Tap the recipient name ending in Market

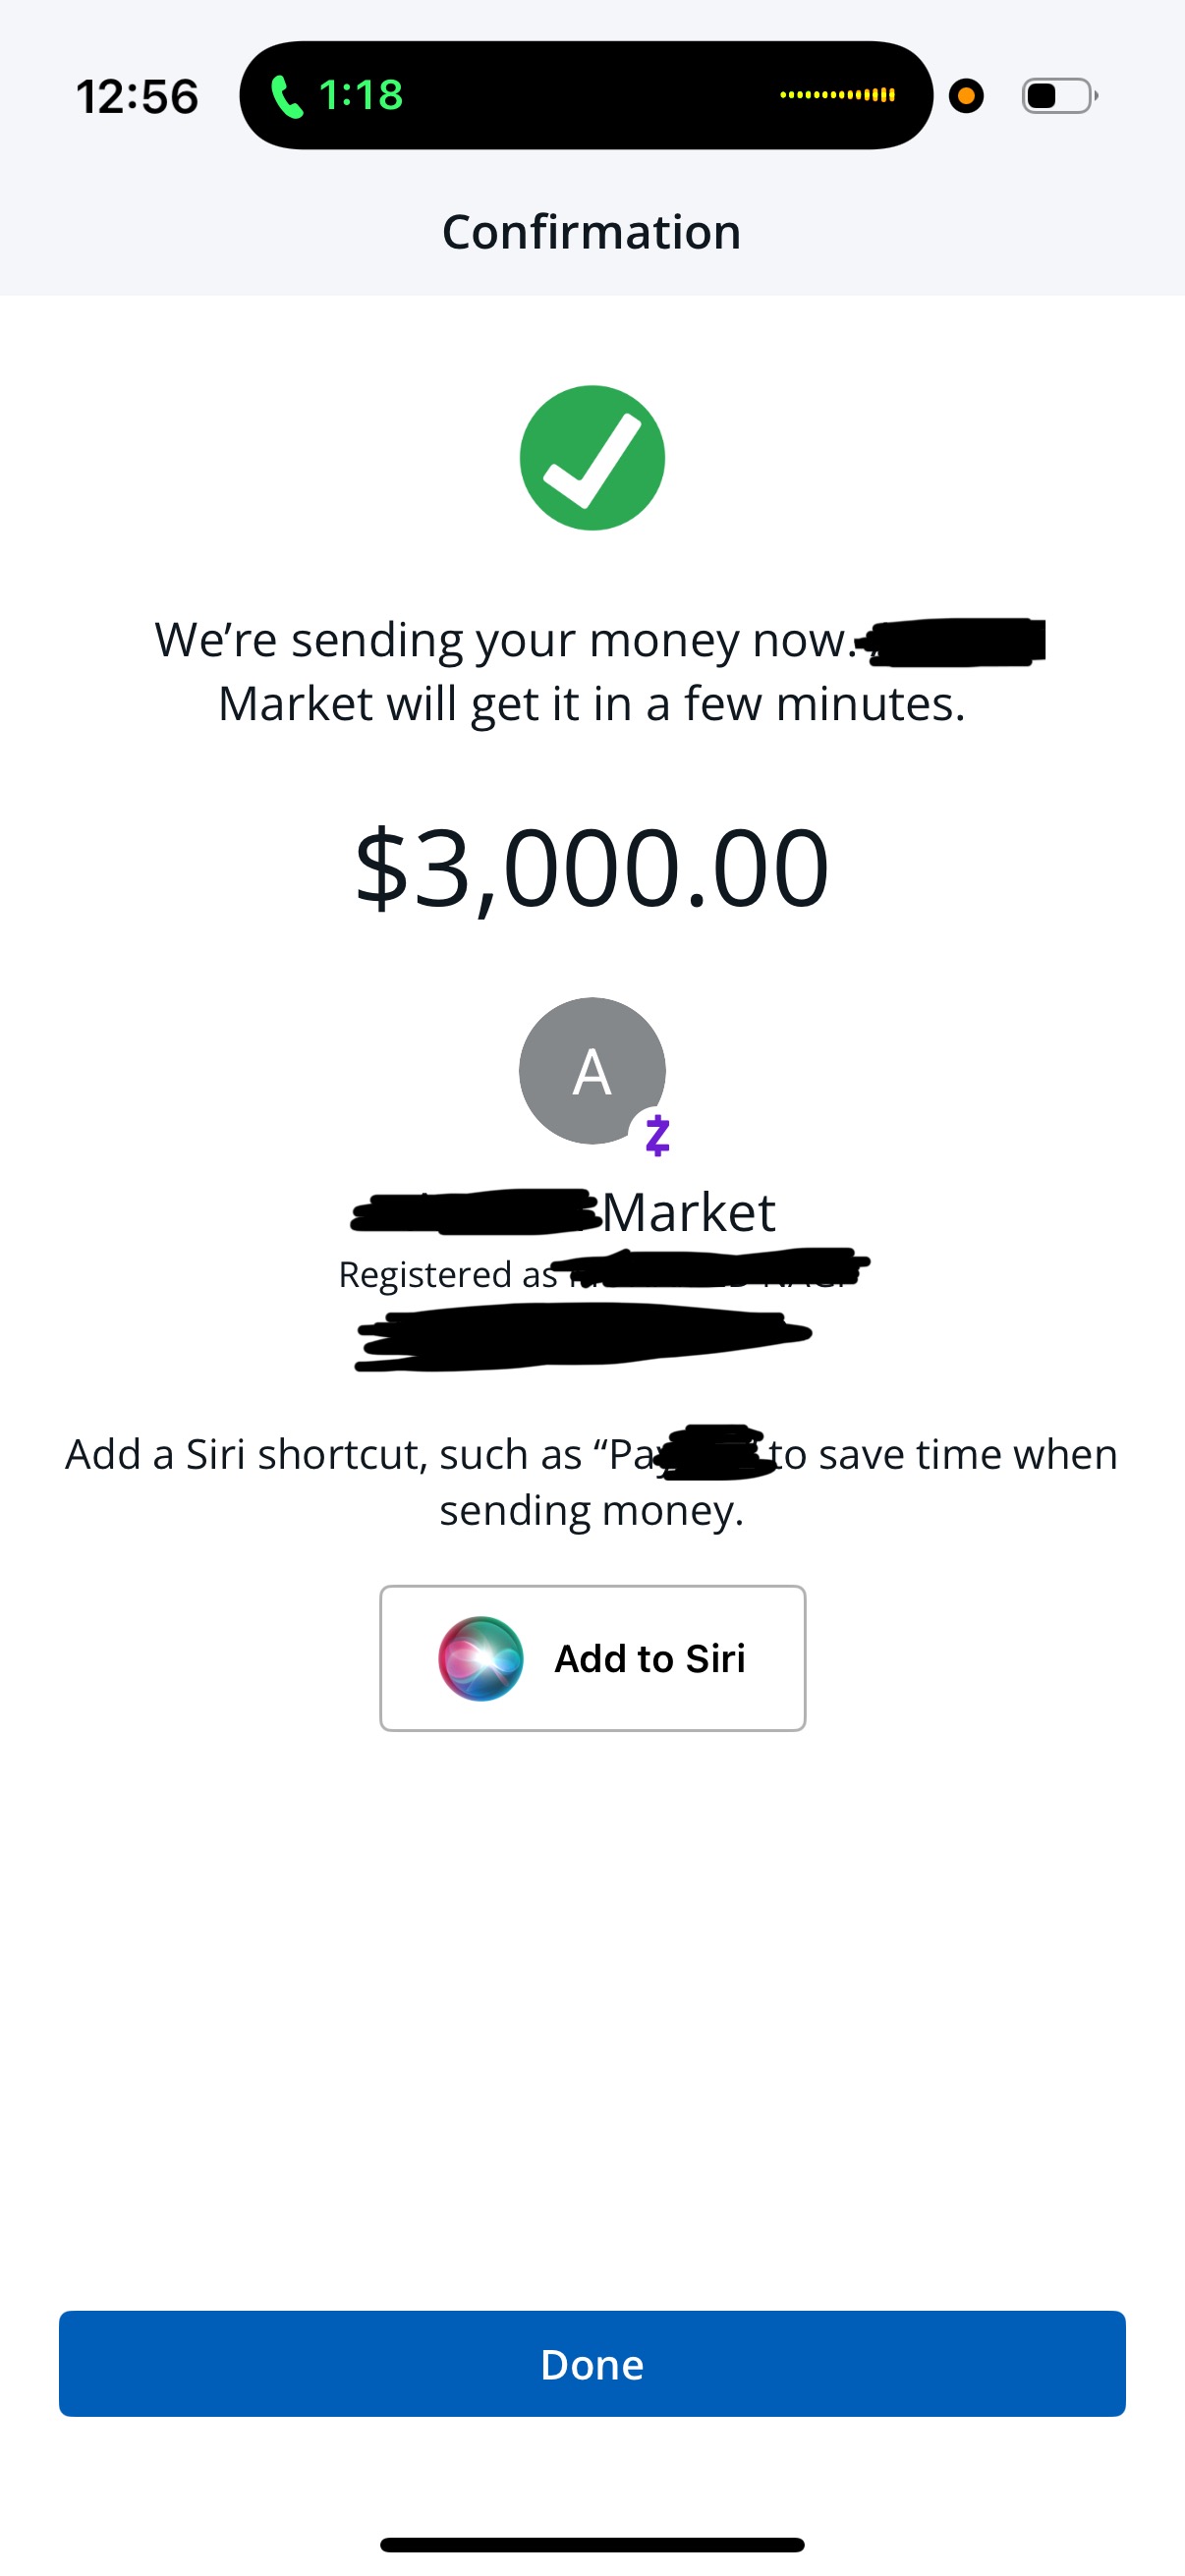pos(688,1213)
